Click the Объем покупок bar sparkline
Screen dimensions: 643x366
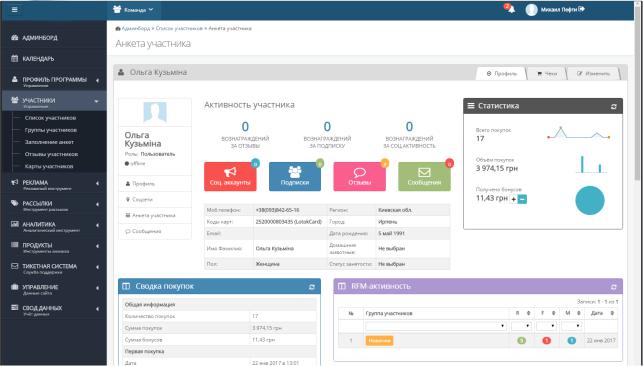pyautogui.click(x=591, y=164)
